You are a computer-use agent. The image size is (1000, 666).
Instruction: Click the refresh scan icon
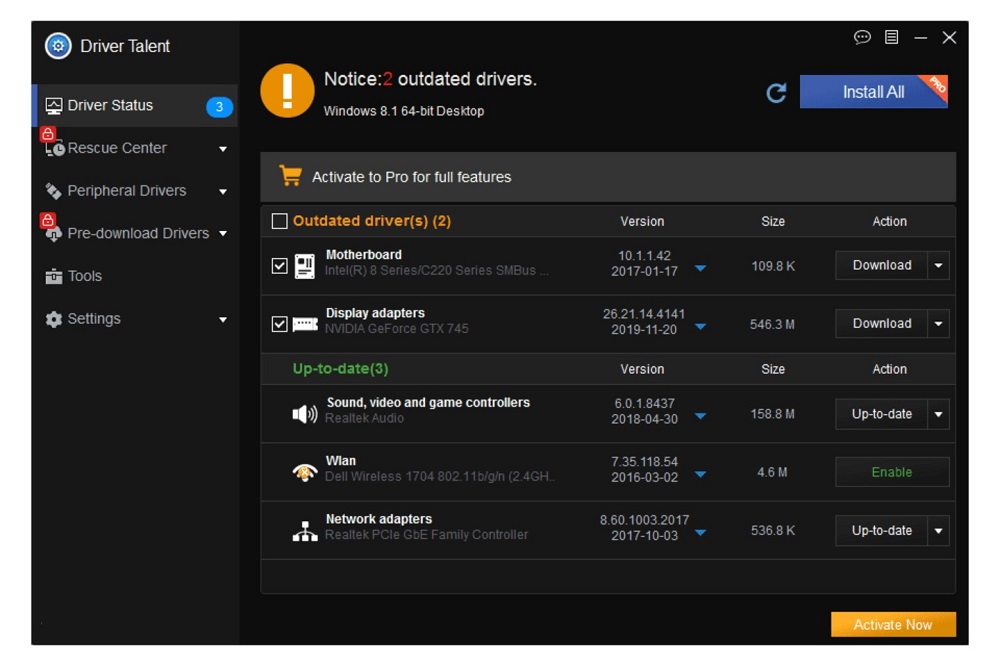point(776,93)
